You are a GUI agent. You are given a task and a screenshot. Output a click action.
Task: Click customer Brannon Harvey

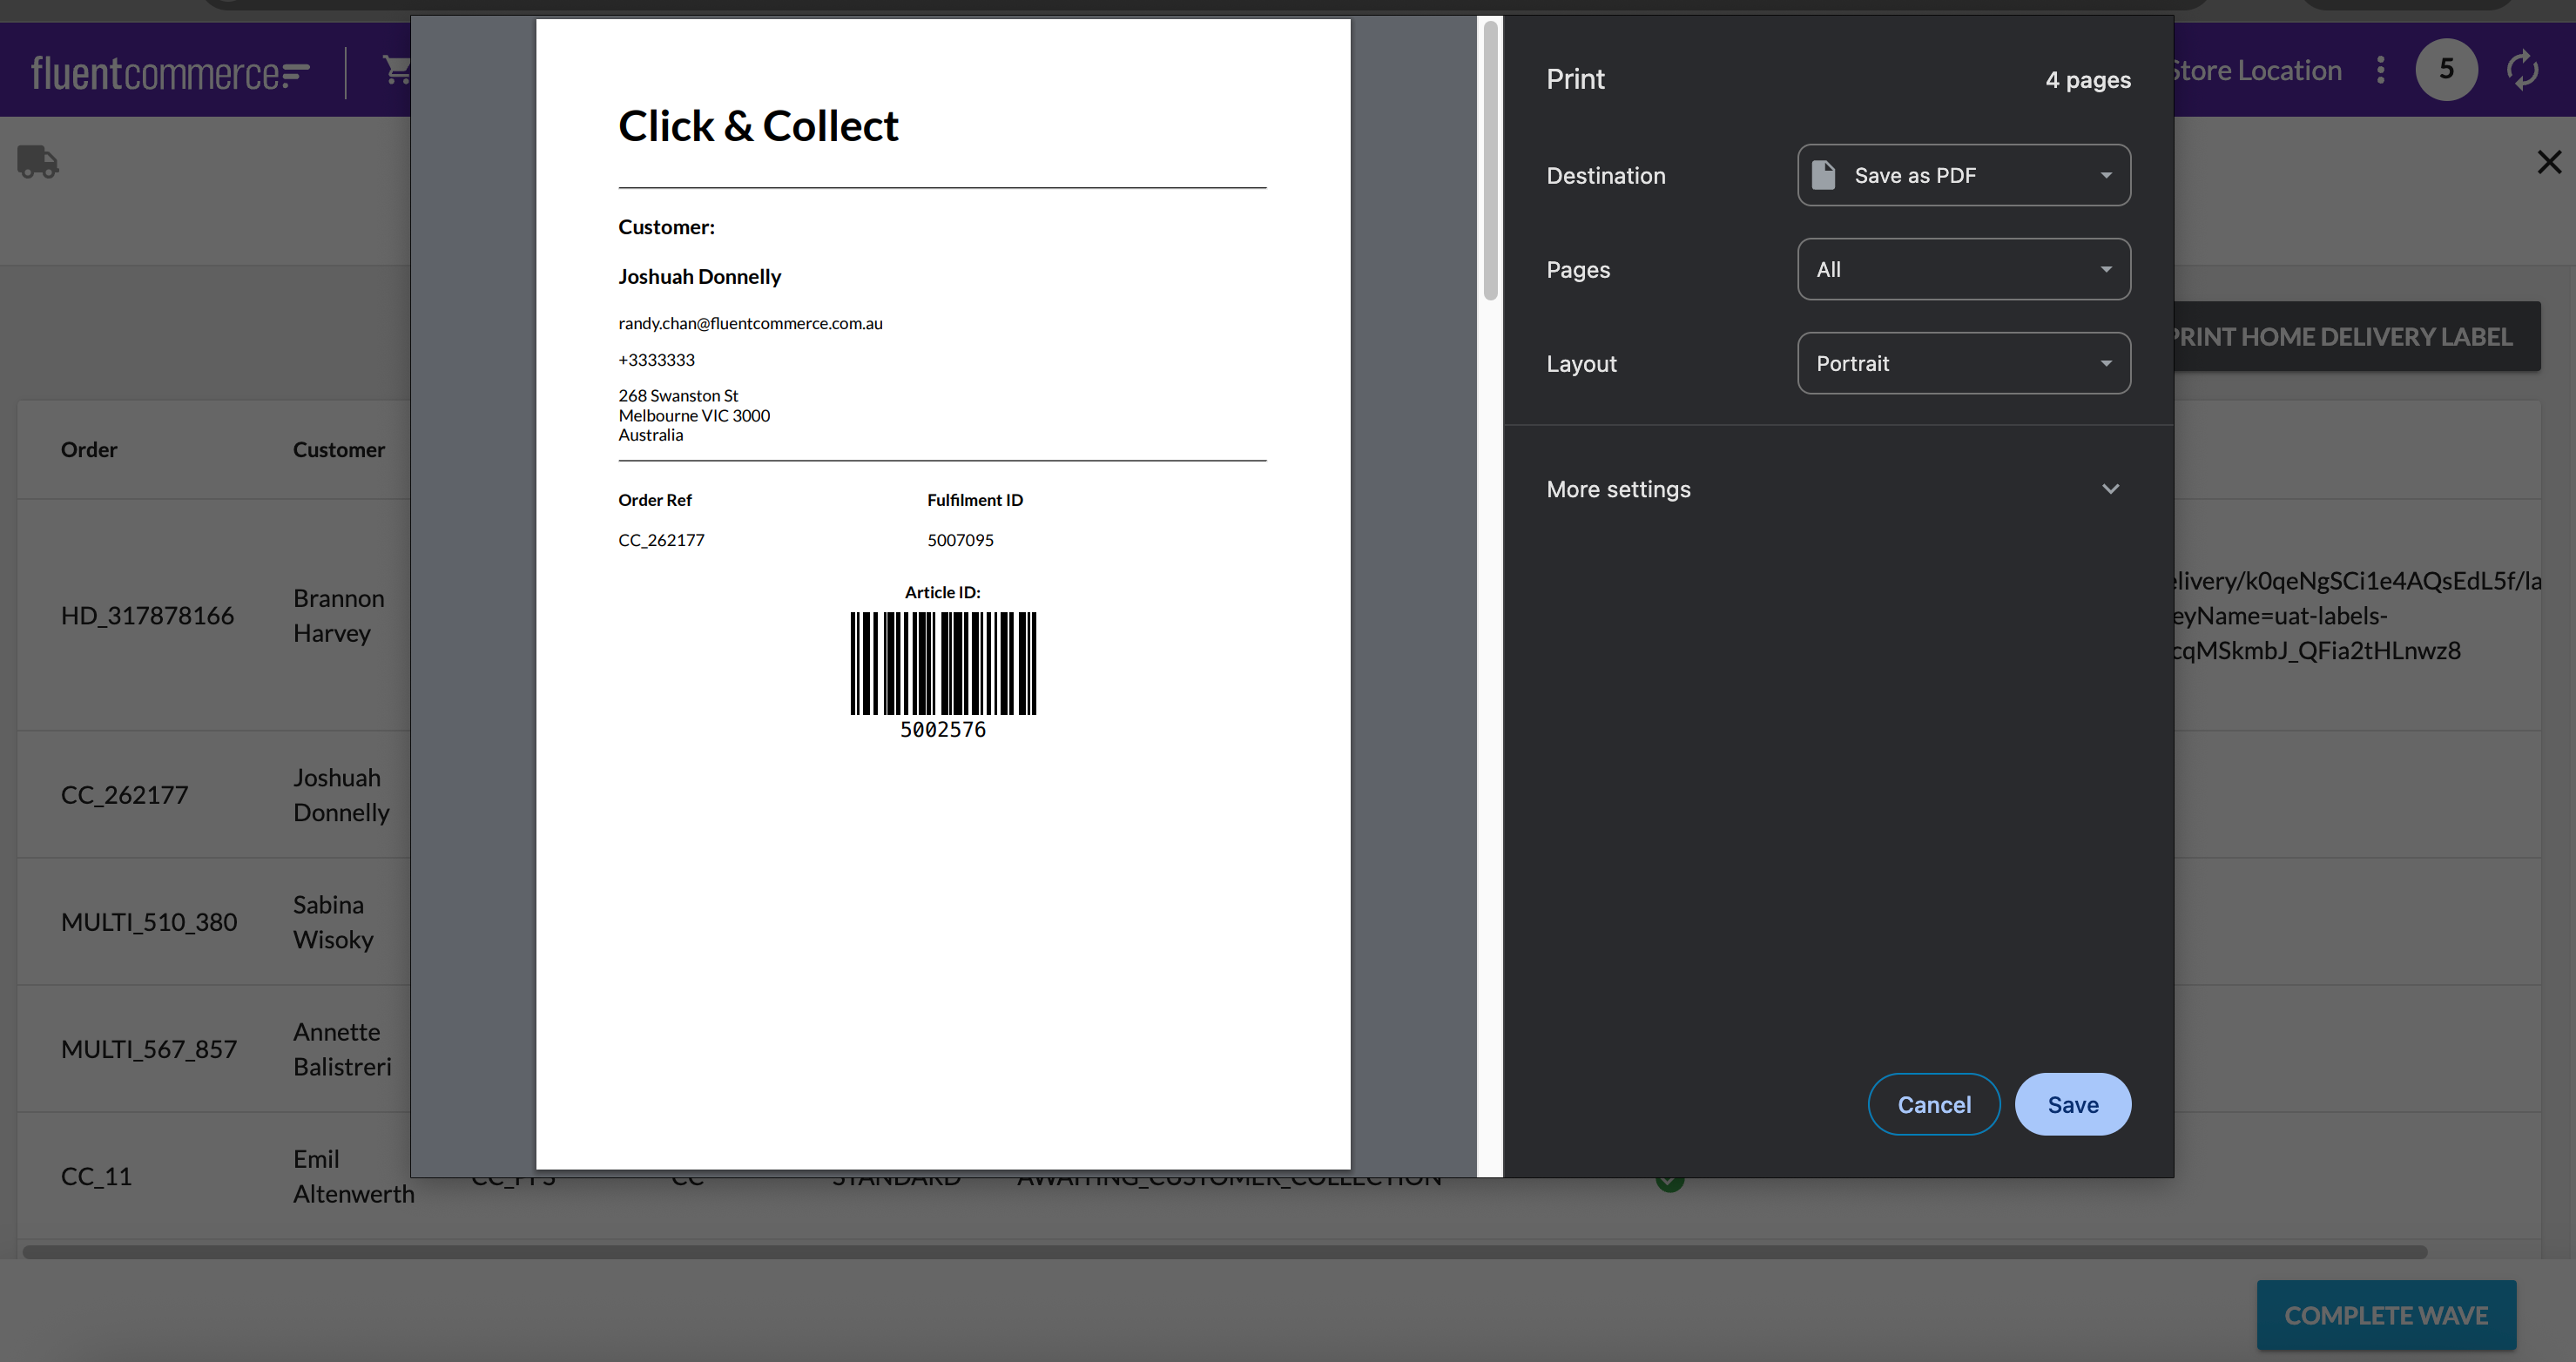coord(338,615)
